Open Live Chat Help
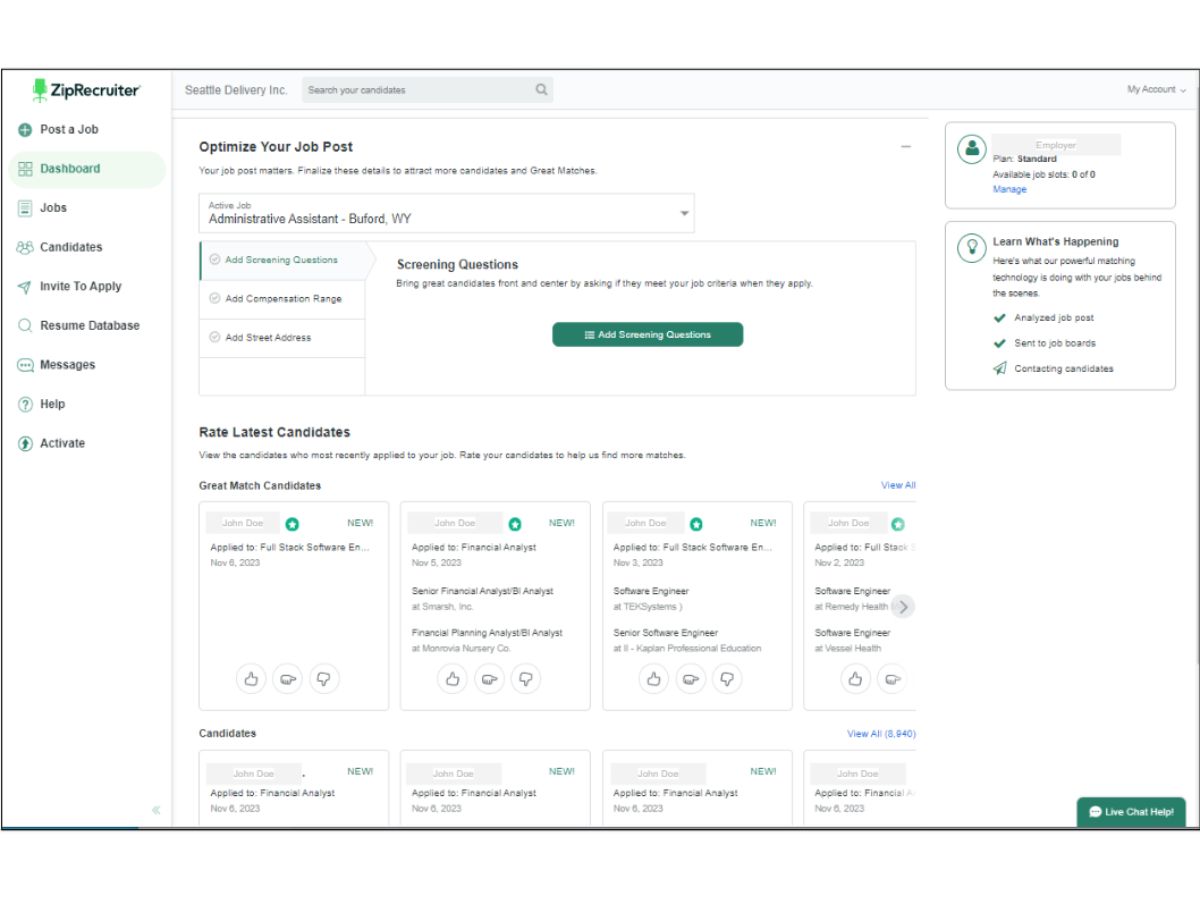This screenshot has height=900, width=1200. coord(1131,812)
